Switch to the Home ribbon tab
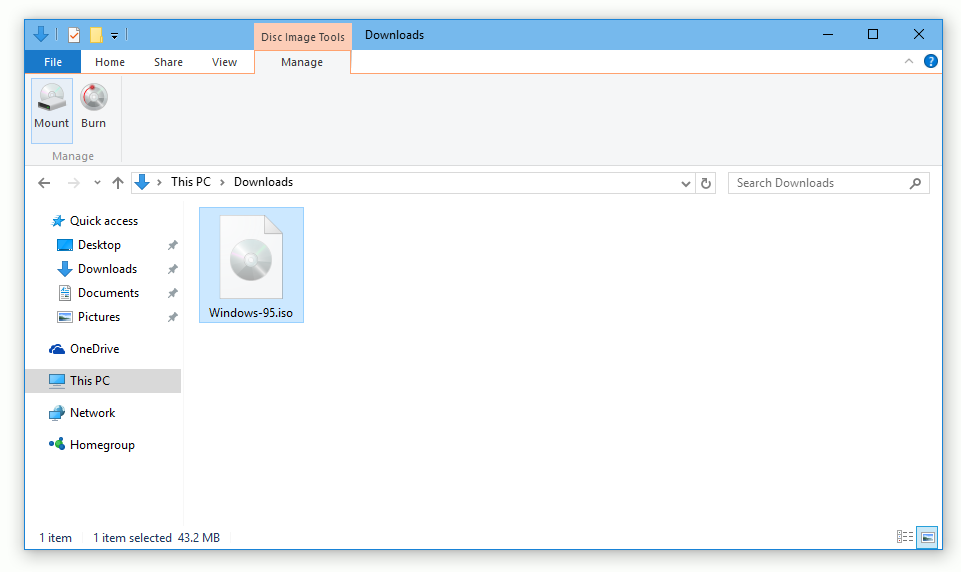The image size is (961, 572). (110, 62)
